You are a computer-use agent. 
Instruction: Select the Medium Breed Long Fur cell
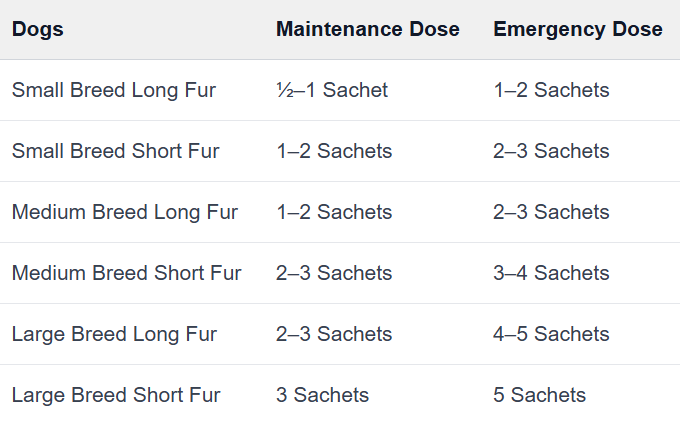point(124,212)
